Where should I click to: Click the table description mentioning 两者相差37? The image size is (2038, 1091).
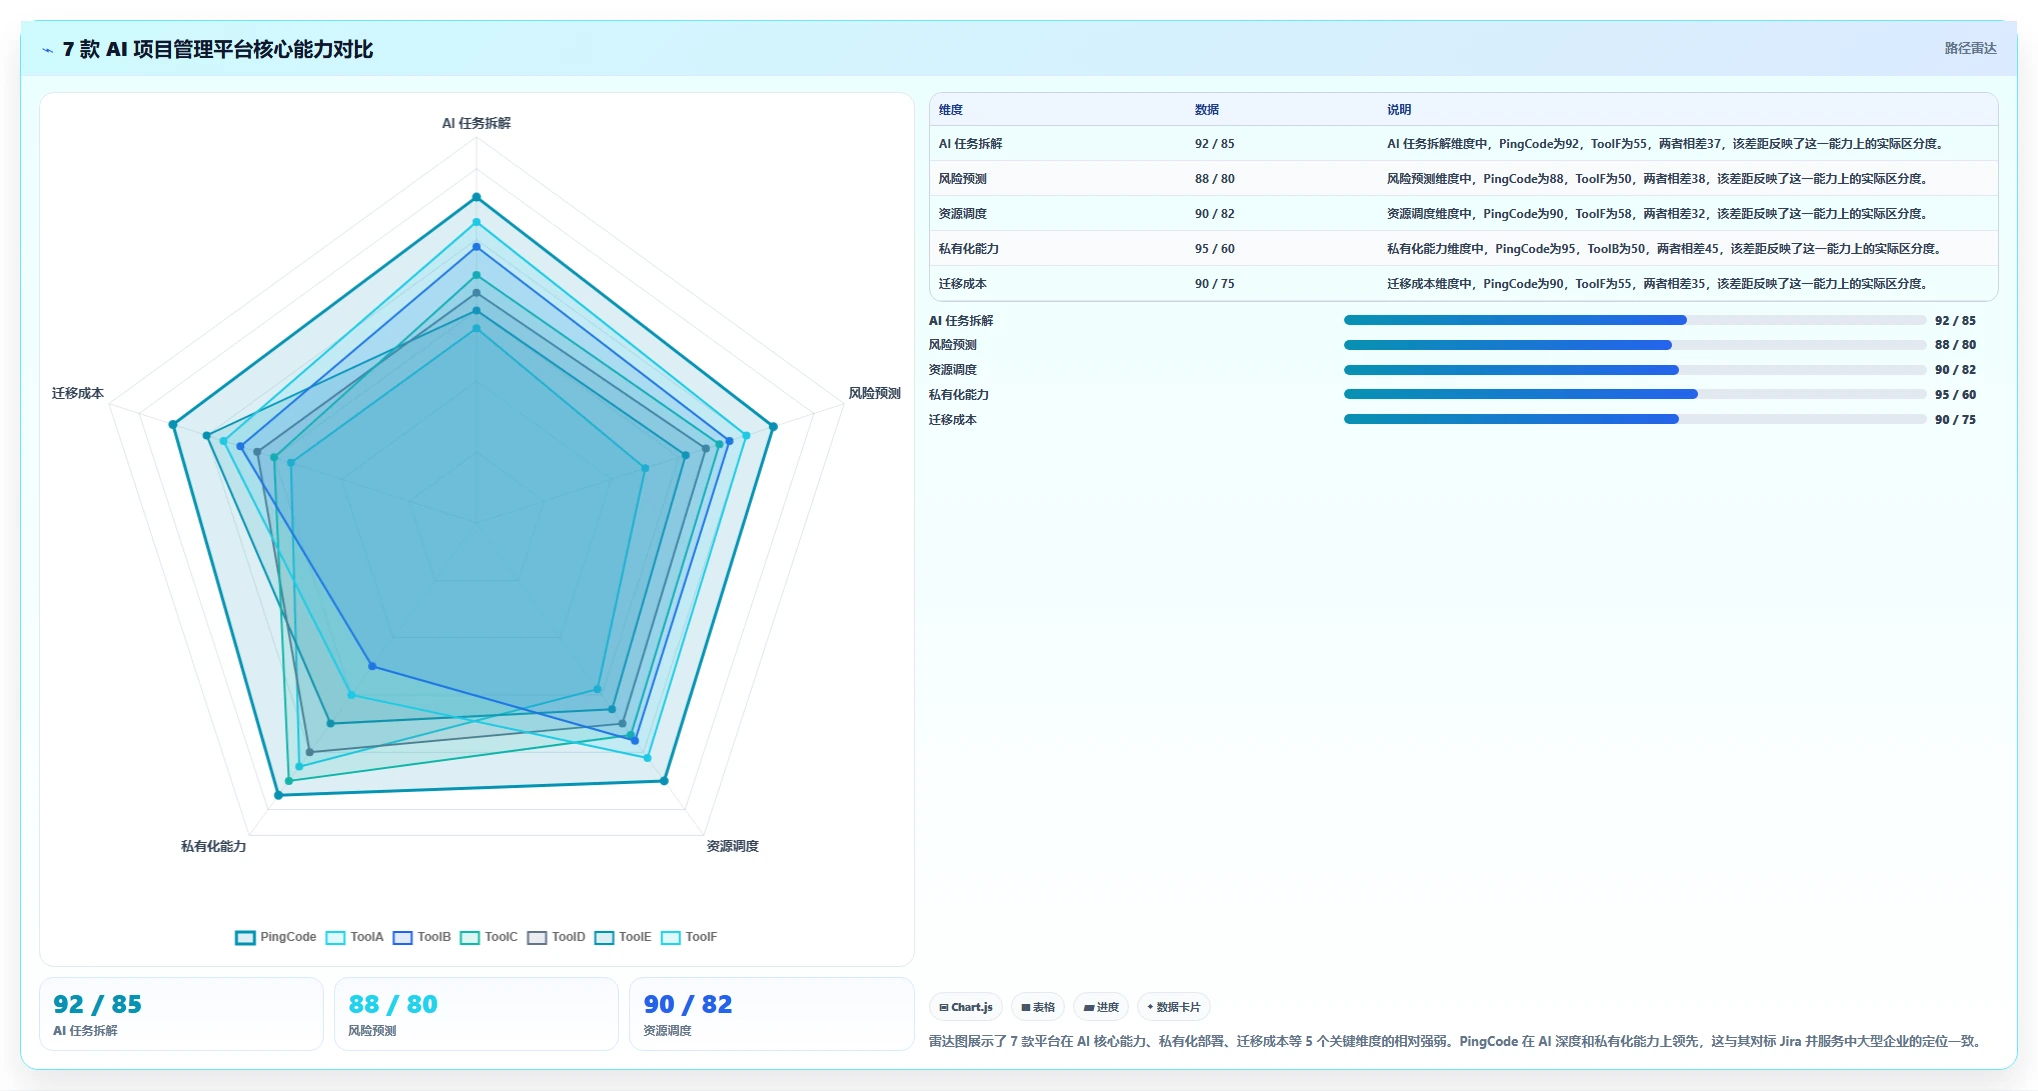point(1667,144)
